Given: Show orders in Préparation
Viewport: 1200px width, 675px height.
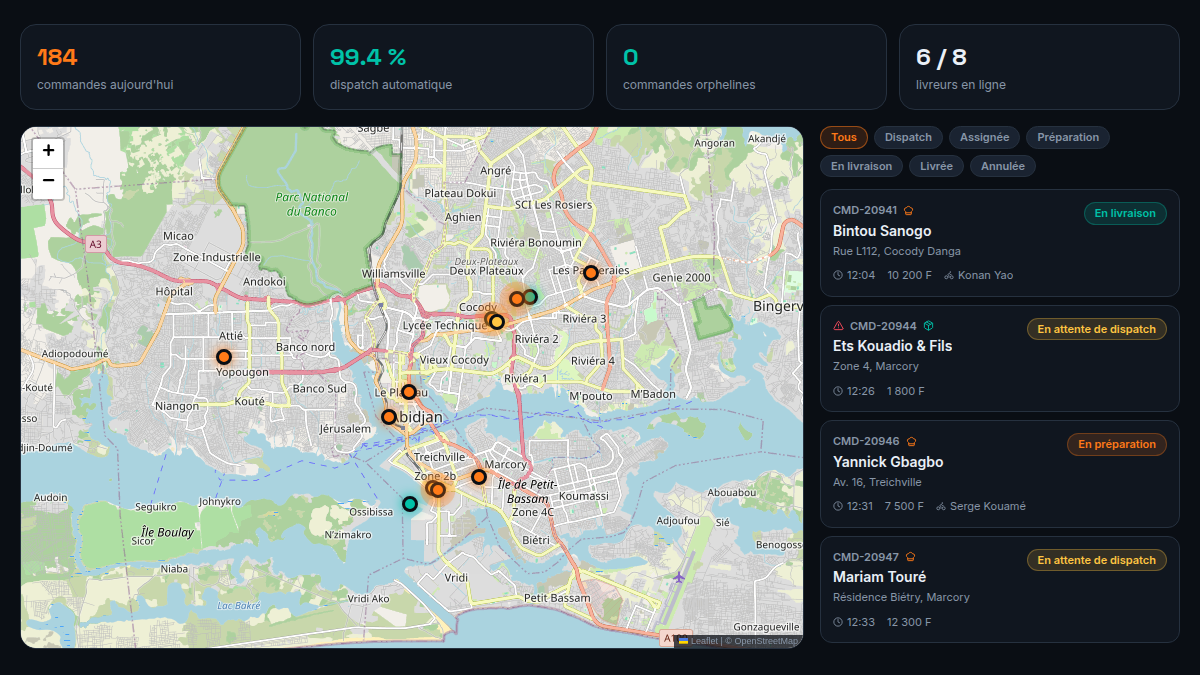Looking at the screenshot, I should (1068, 138).
